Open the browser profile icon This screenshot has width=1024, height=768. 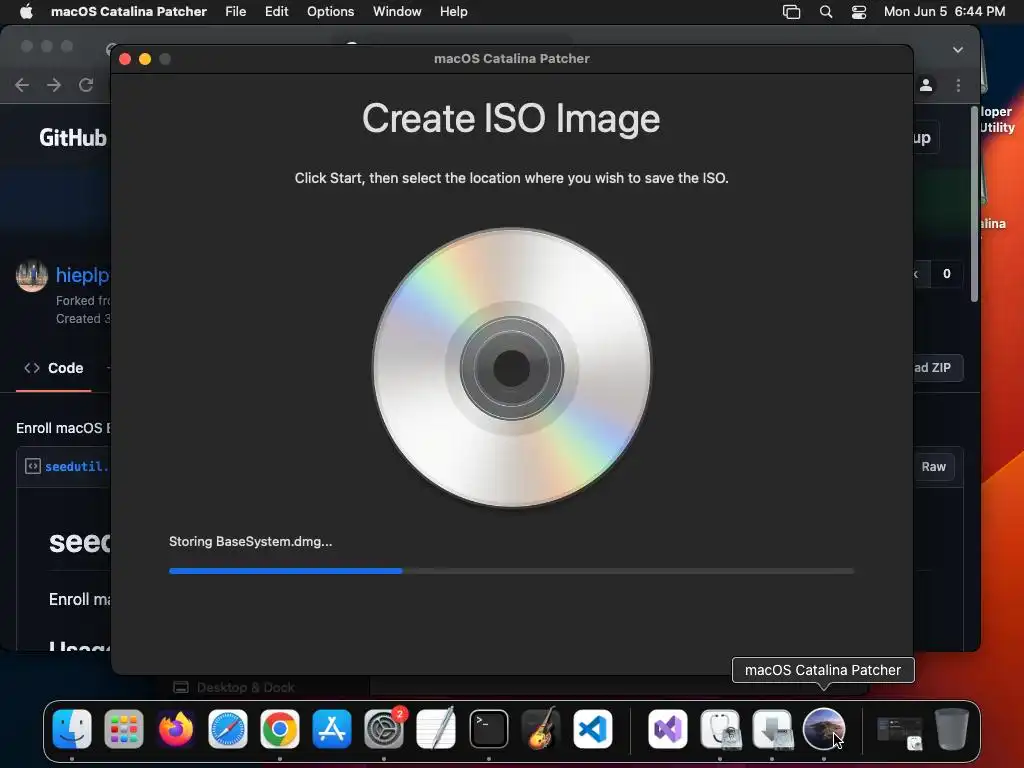point(926,85)
